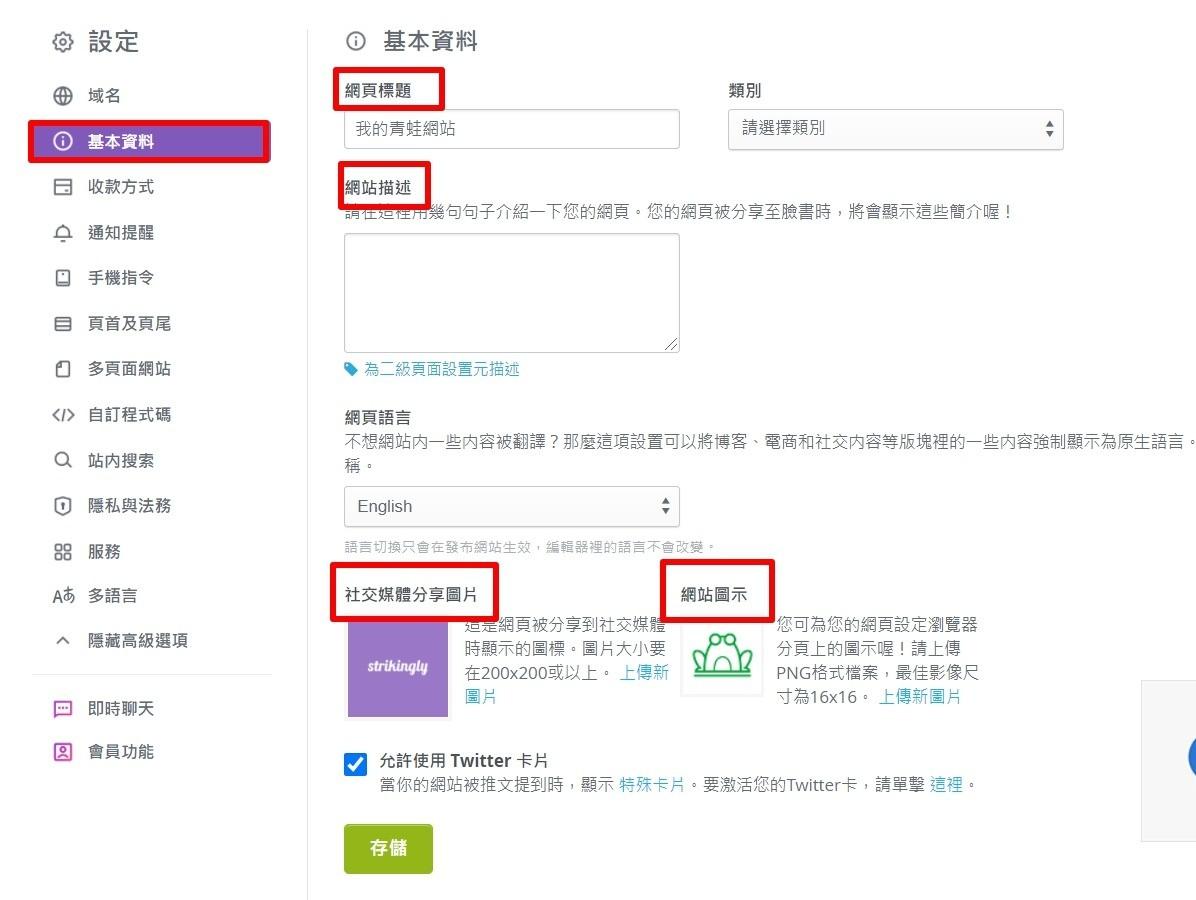The image size is (1196, 900).
Task: Click the purple strikingly share image
Action: (397, 667)
